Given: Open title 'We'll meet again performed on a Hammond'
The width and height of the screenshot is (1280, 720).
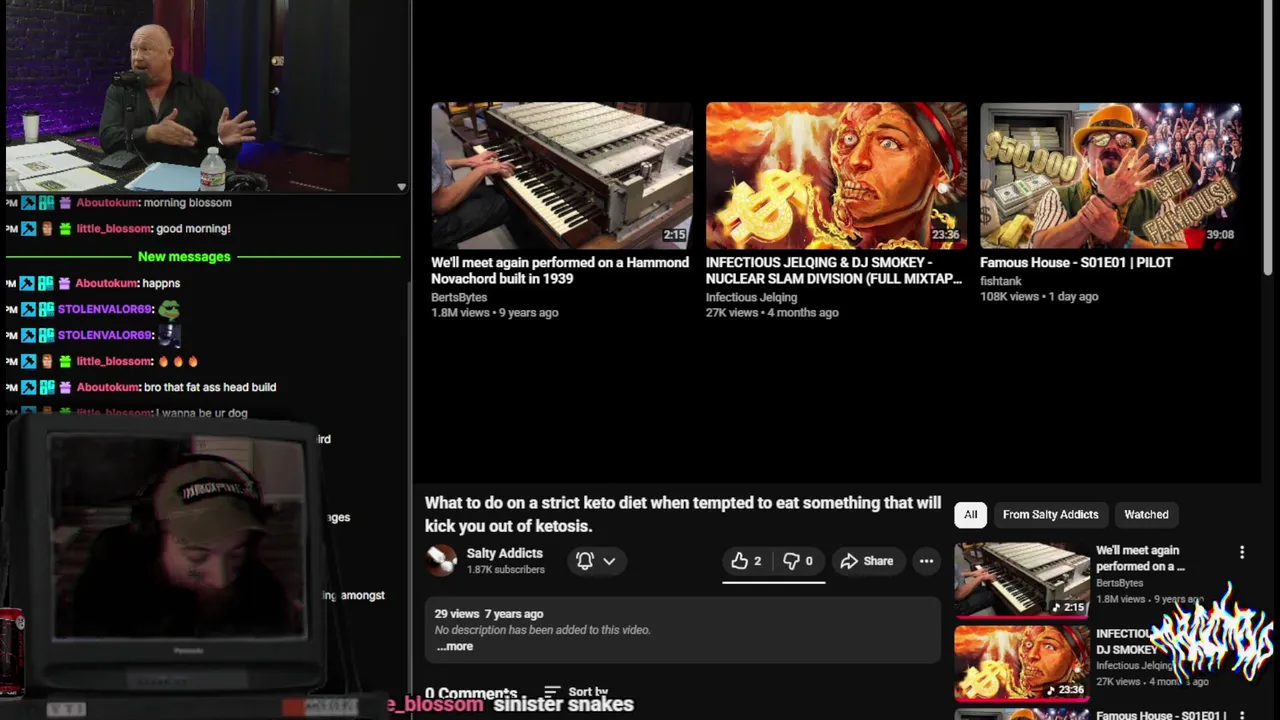Looking at the screenshot, I should 560,270.
